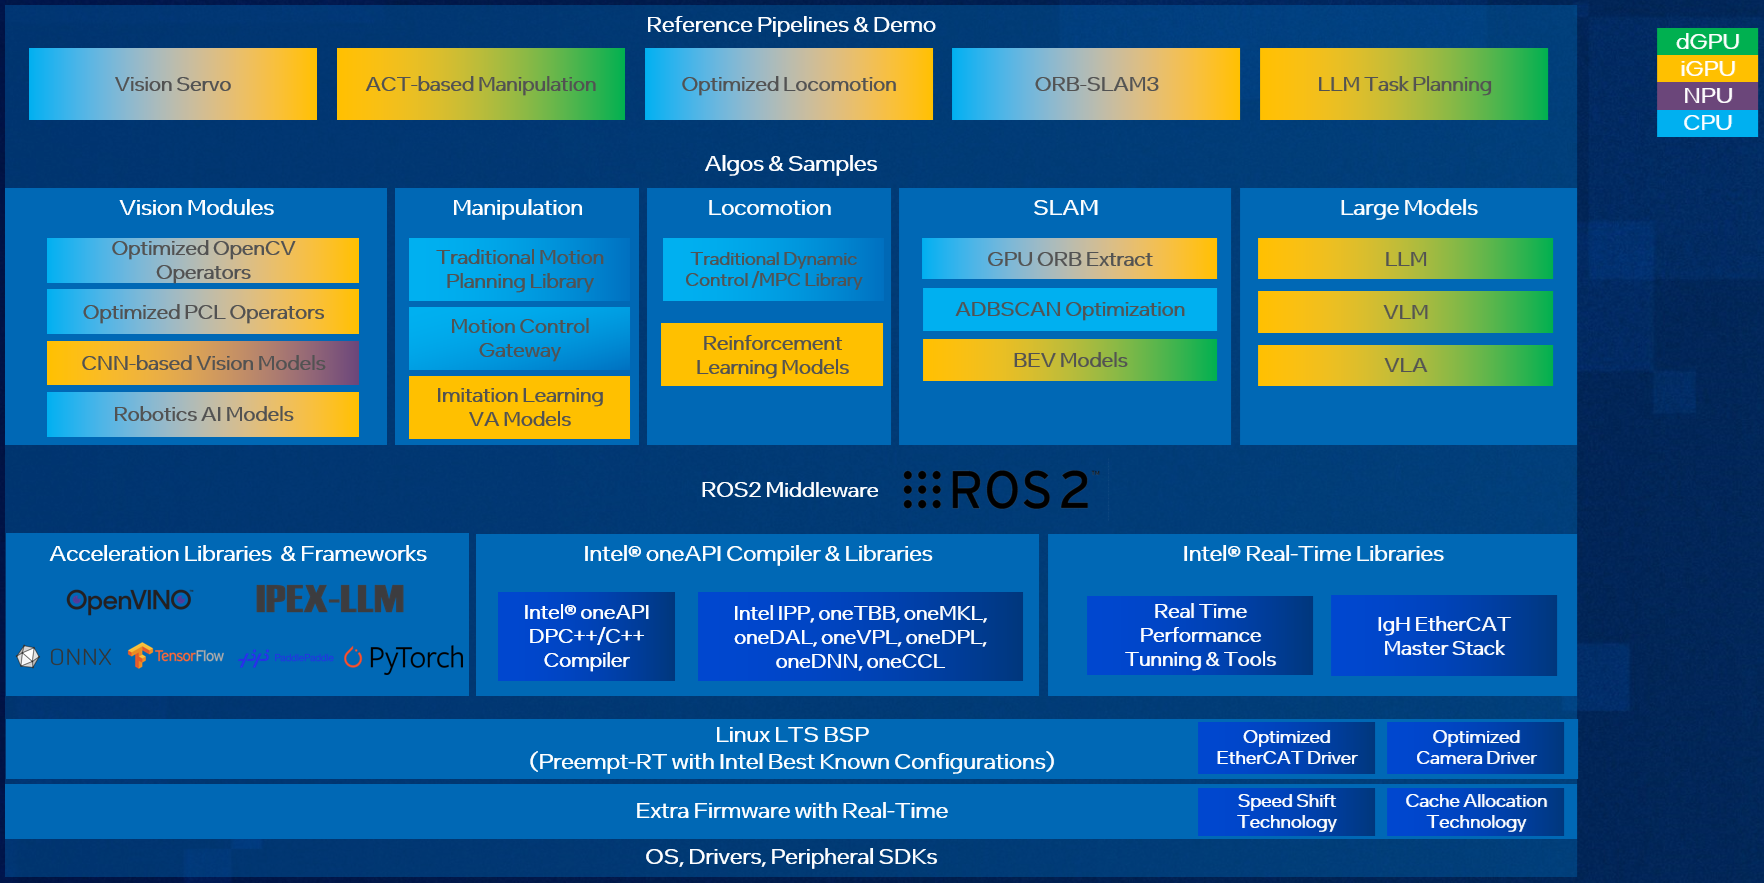
Task: Click the OpenVINO logo
Action: [129, 600]
